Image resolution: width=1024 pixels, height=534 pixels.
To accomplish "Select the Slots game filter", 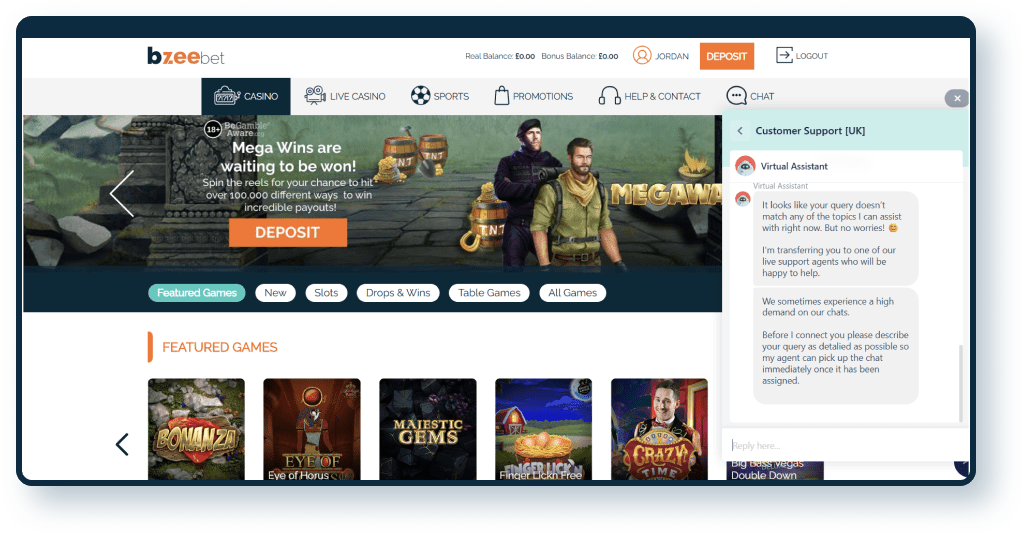I will [x=326, y=293].
